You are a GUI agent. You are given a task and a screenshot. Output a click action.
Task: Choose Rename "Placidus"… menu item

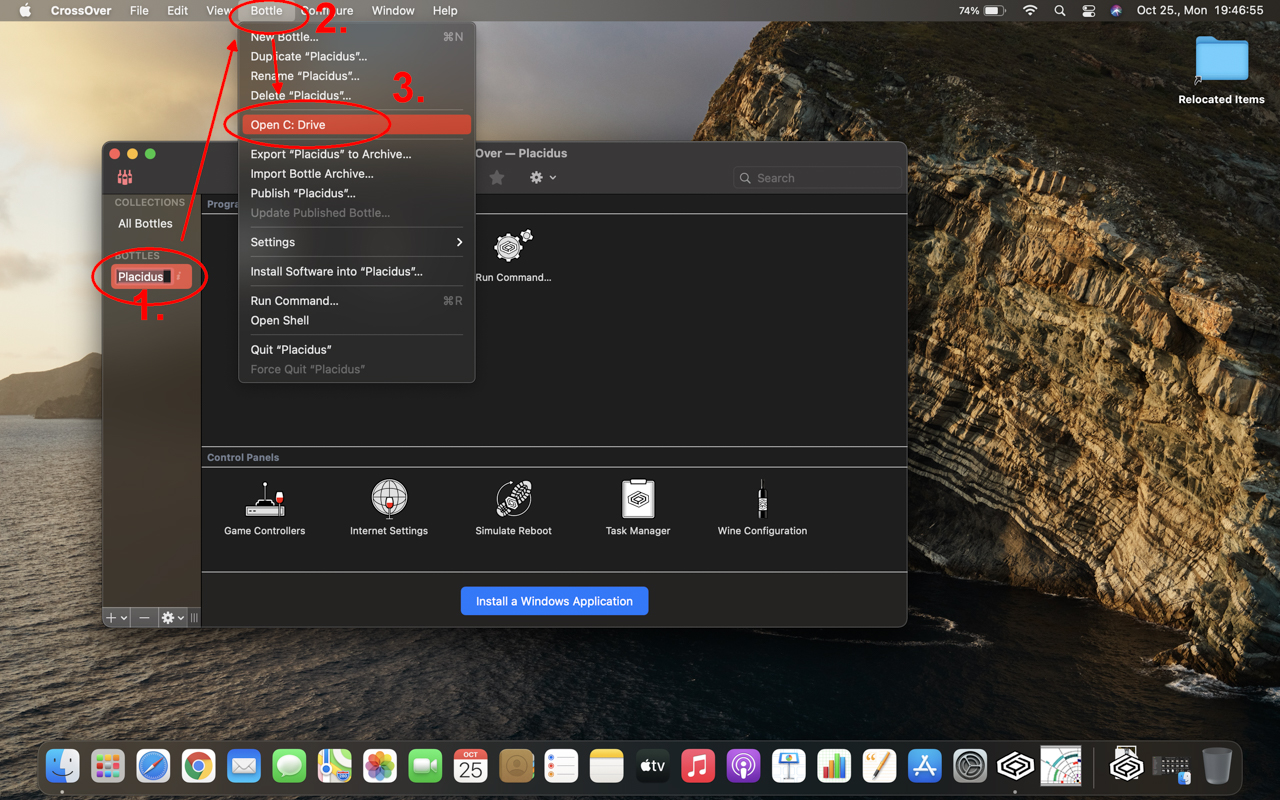[356, 76]
